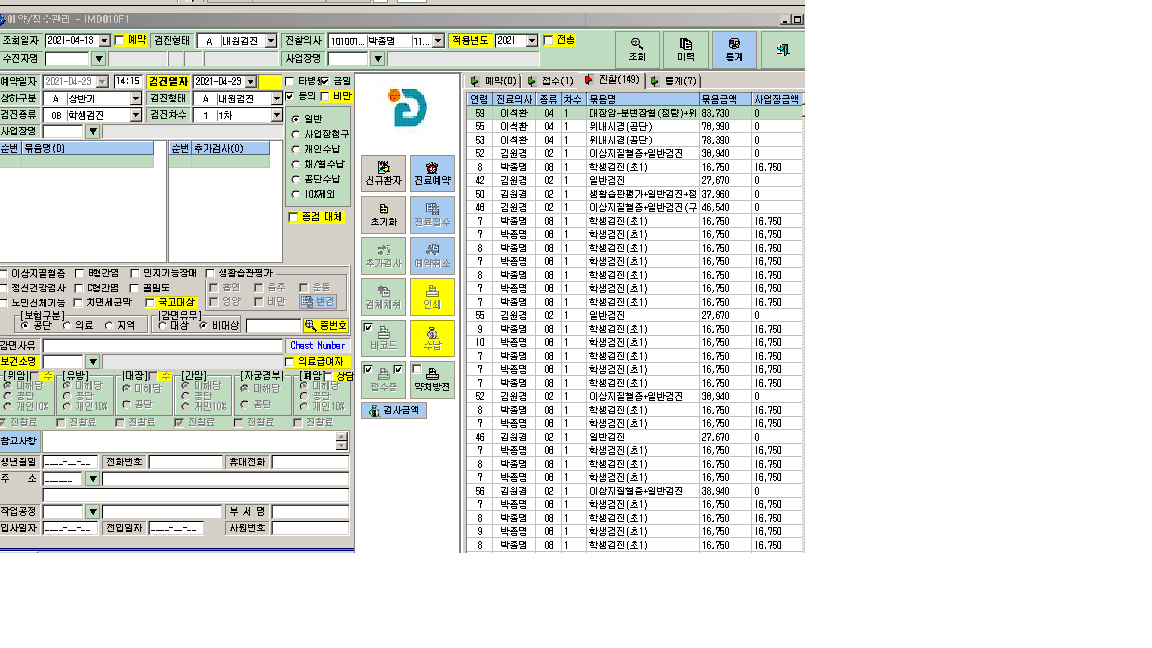Click the Chest Number button

[317, 345]
